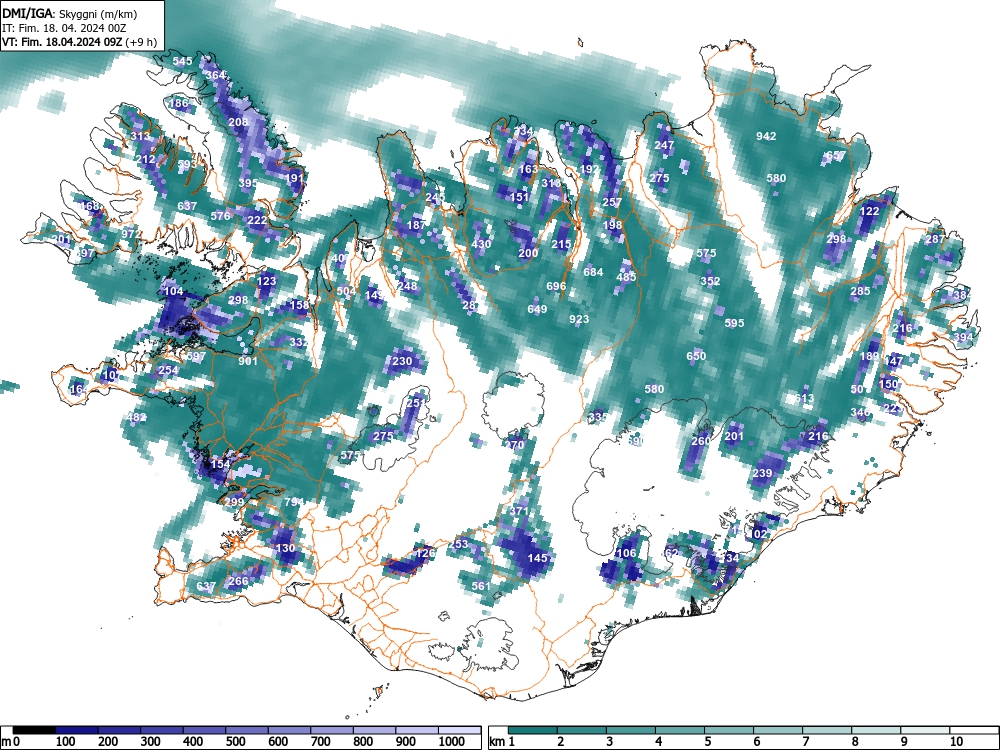
Task: Click the visibility value 287
Action: click(935, 240)
